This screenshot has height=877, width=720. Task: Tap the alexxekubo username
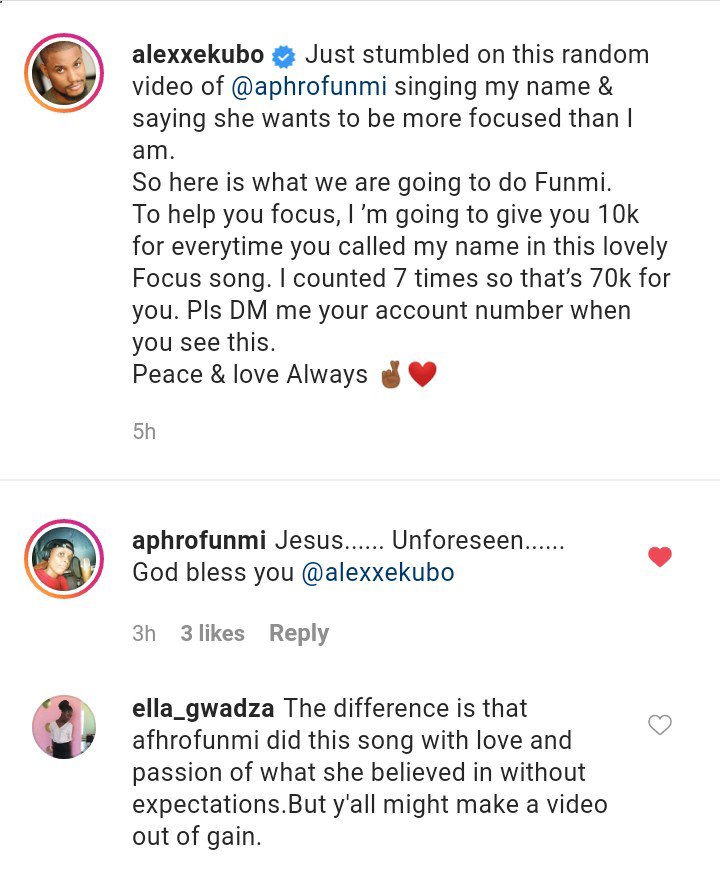(199, 55)
